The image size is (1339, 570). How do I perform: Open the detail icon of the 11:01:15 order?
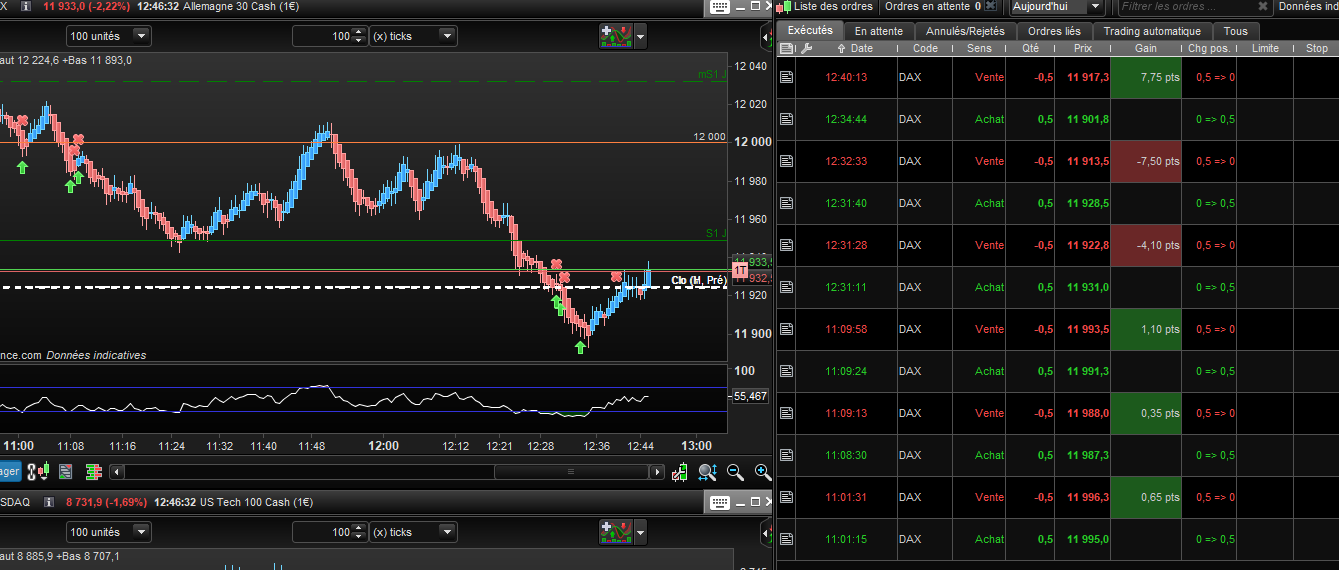click(x=787, y=539)
